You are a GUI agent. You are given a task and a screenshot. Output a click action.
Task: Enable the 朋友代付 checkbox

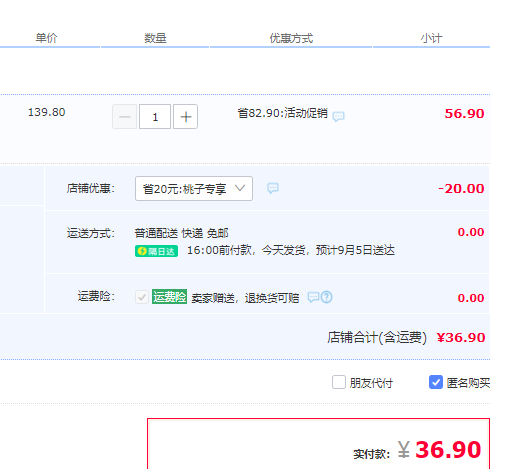click(339, 382)
